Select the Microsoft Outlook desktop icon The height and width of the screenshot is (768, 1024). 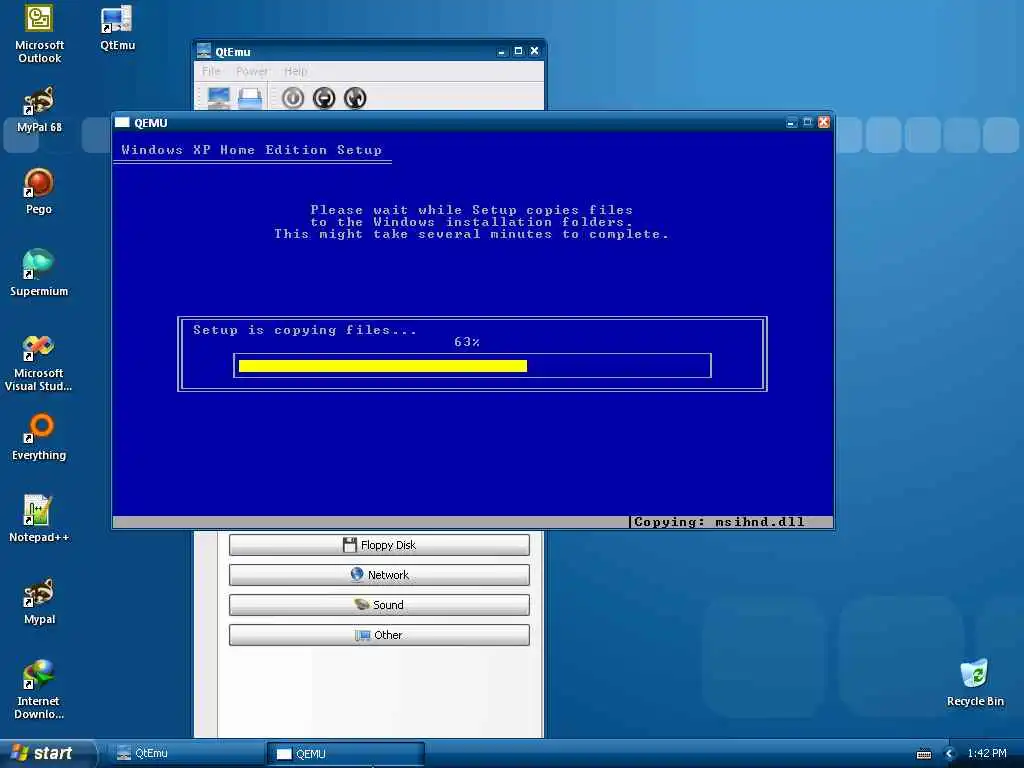[x=39, y=34]
